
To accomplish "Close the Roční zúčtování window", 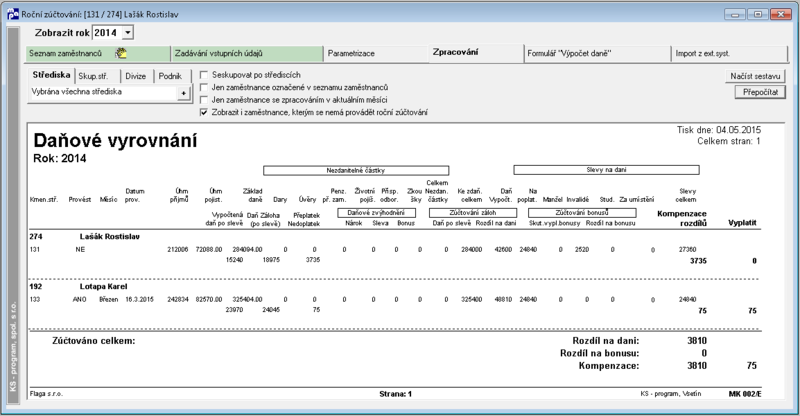I will [781, 14].
